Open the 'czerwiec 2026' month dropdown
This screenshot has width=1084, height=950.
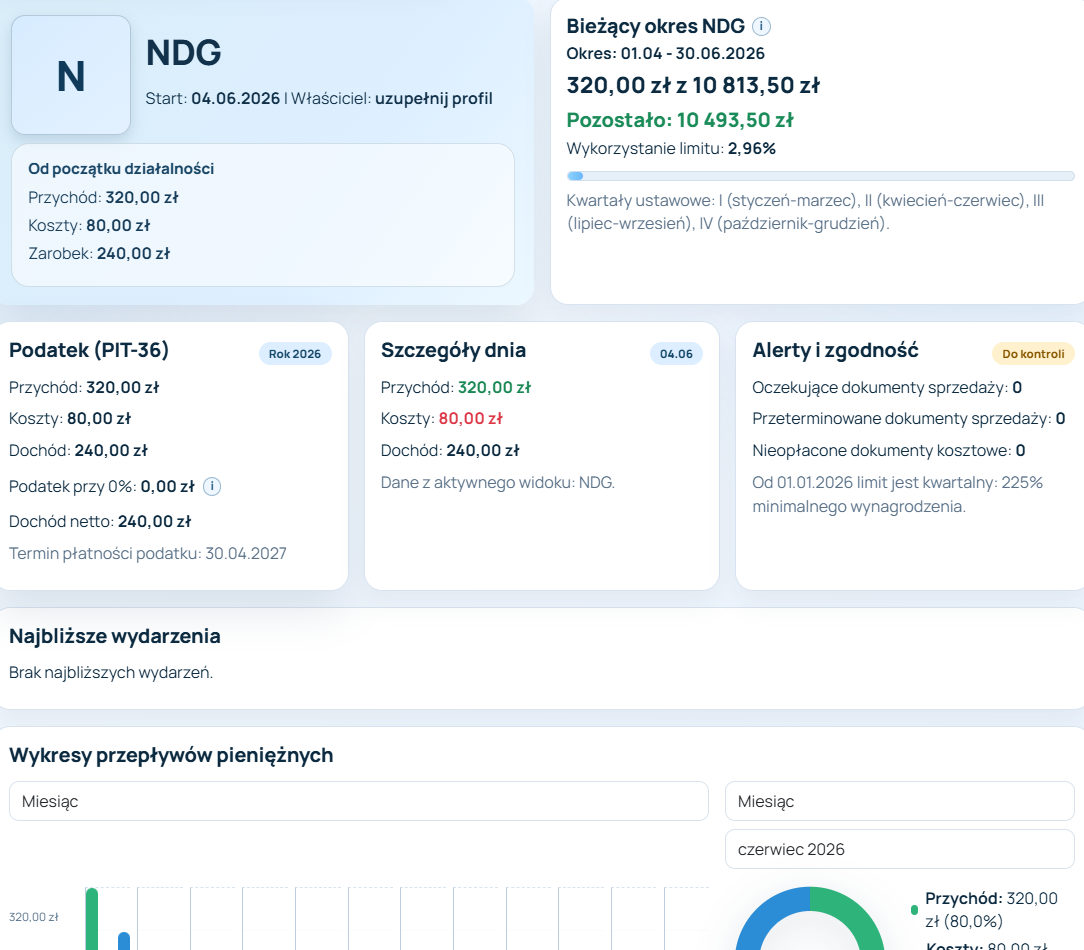(x=899, y=849)
